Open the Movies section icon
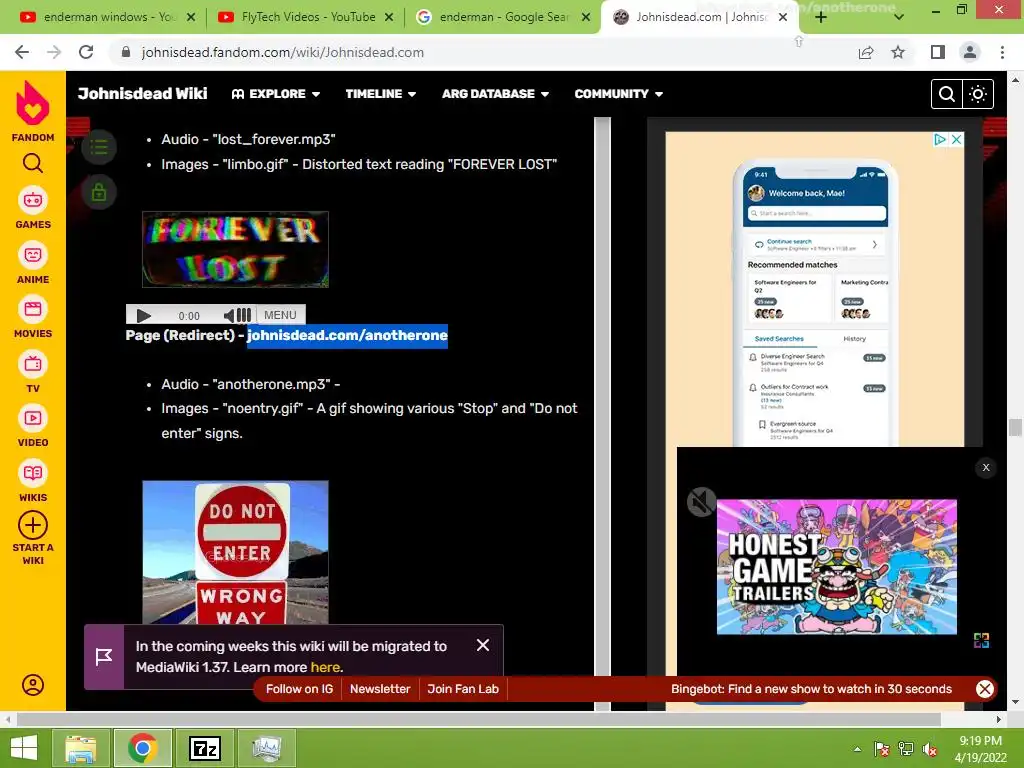The image size is (1024, 768). point(33,309)
